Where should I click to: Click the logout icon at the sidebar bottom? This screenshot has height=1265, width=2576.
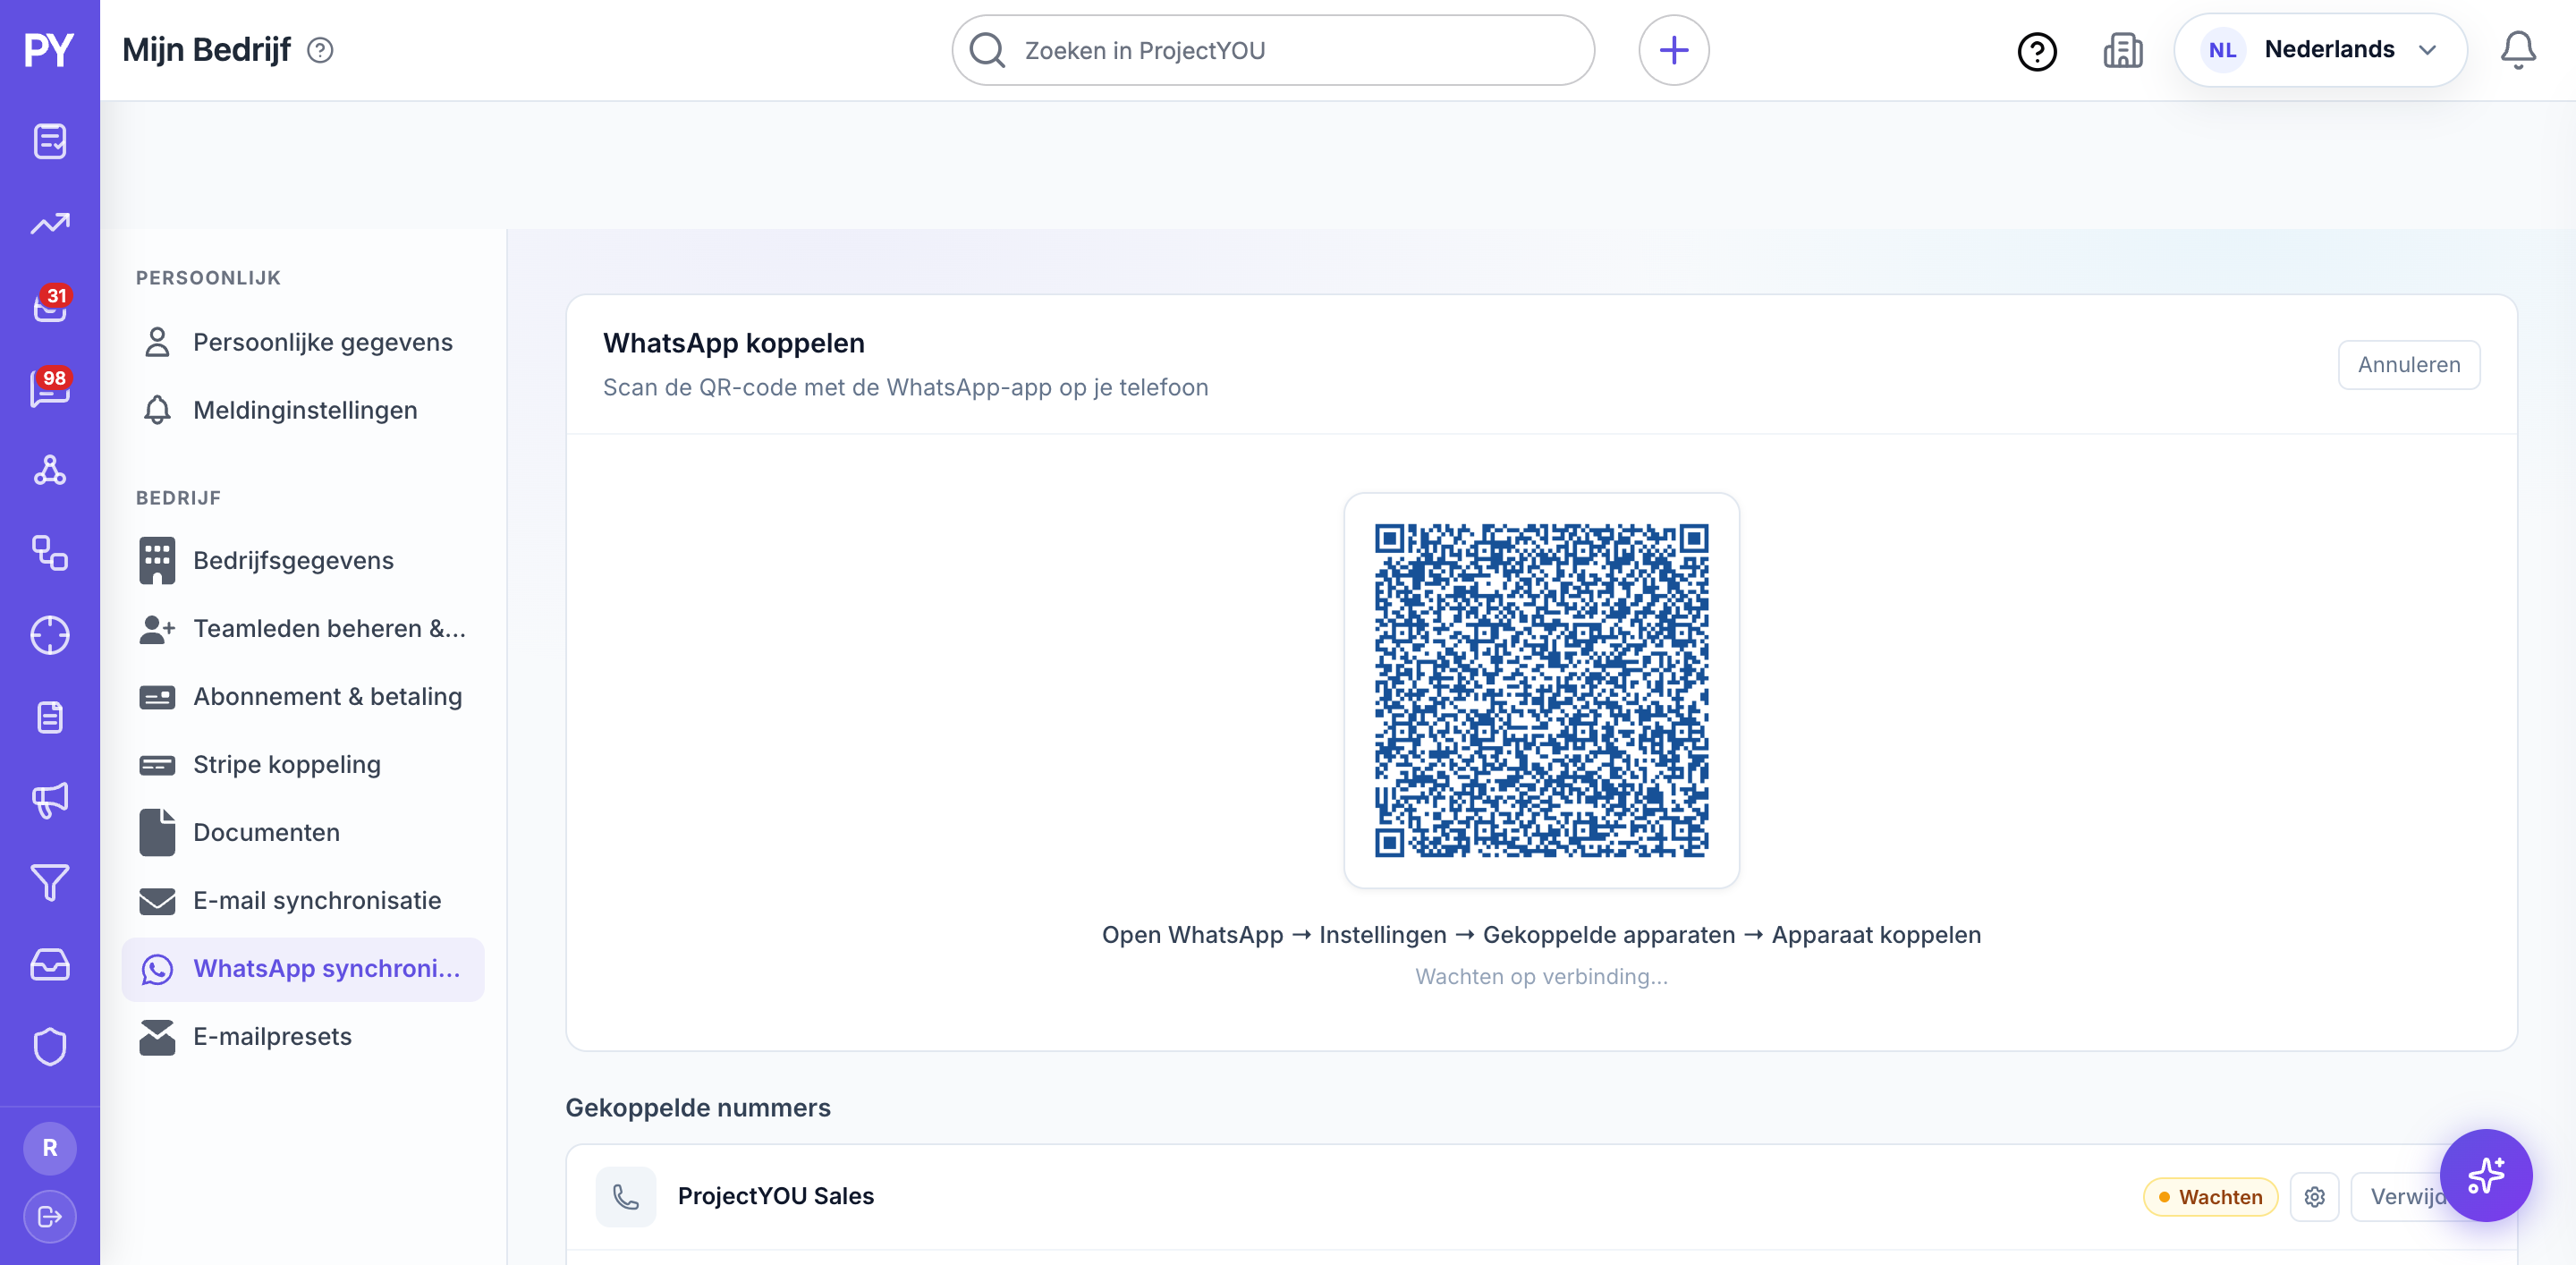[50, 1216]
